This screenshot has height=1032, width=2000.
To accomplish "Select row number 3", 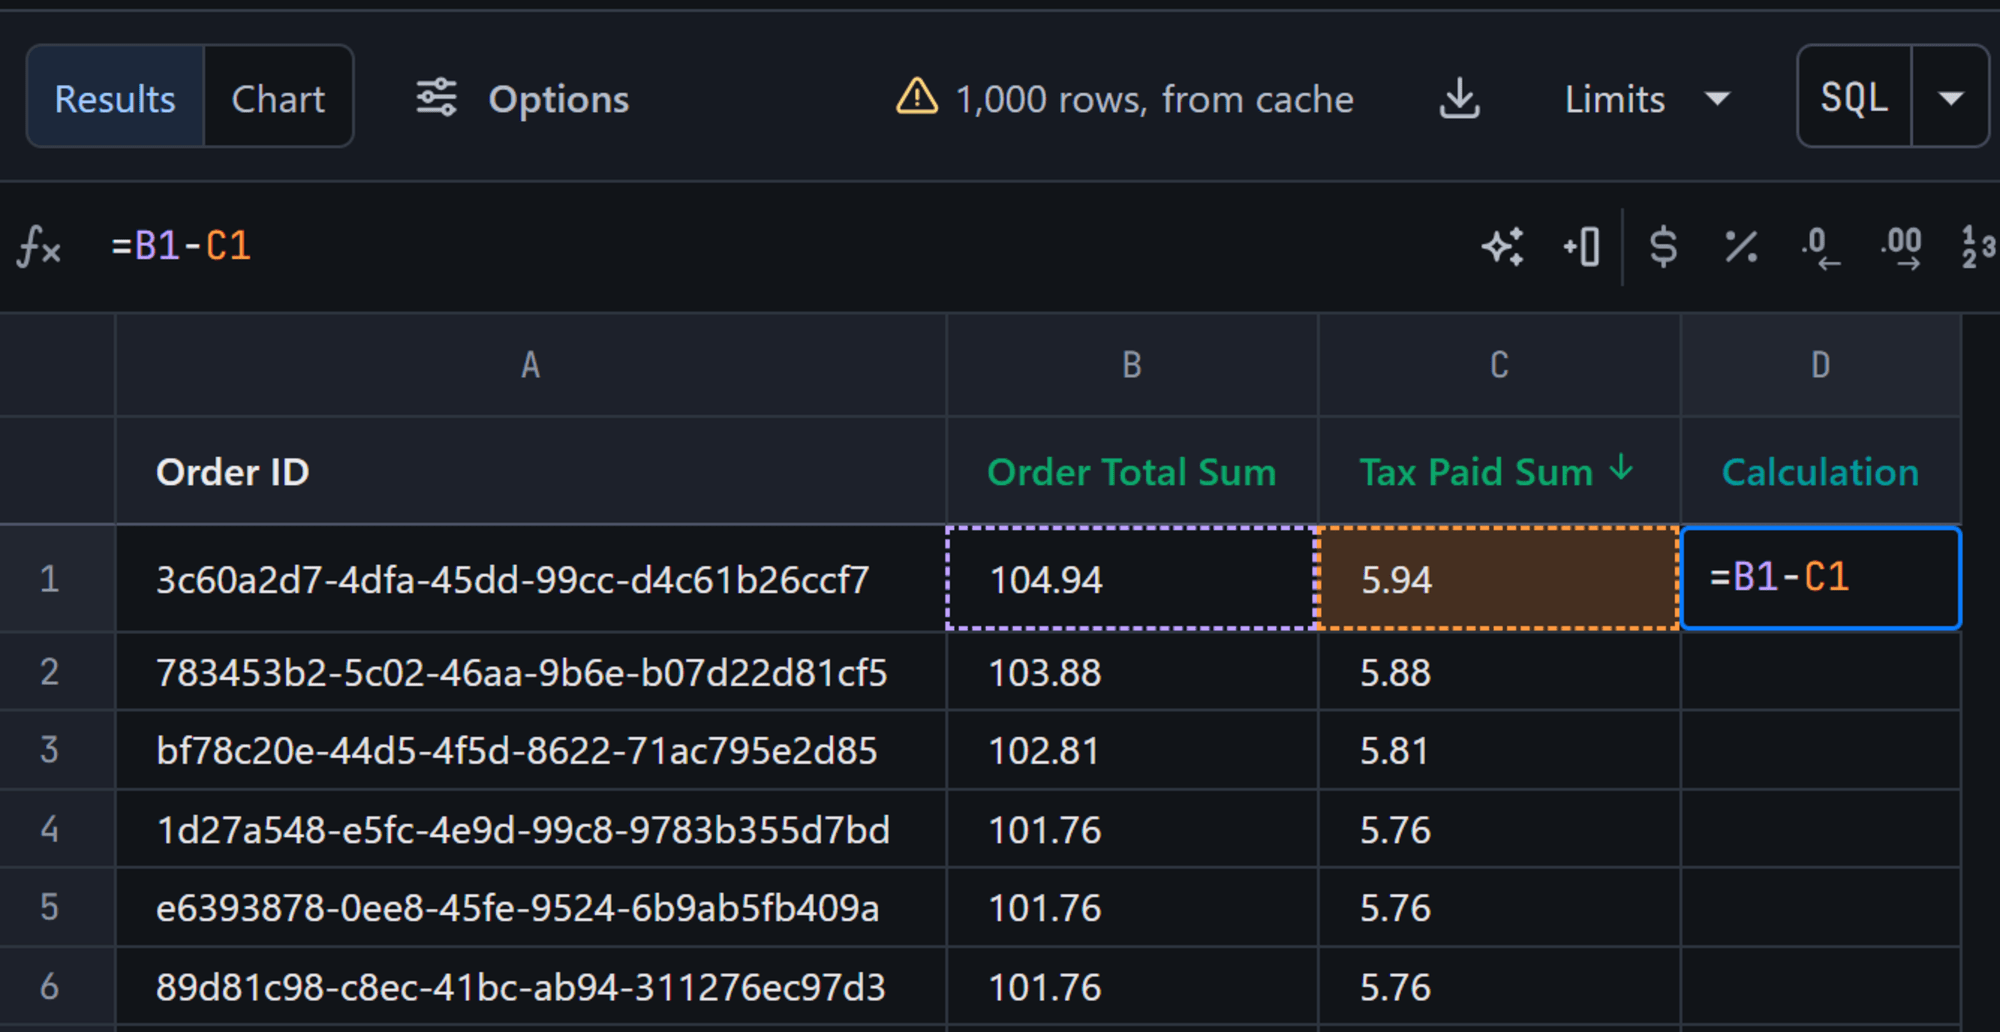I will [x=50, y=750].
